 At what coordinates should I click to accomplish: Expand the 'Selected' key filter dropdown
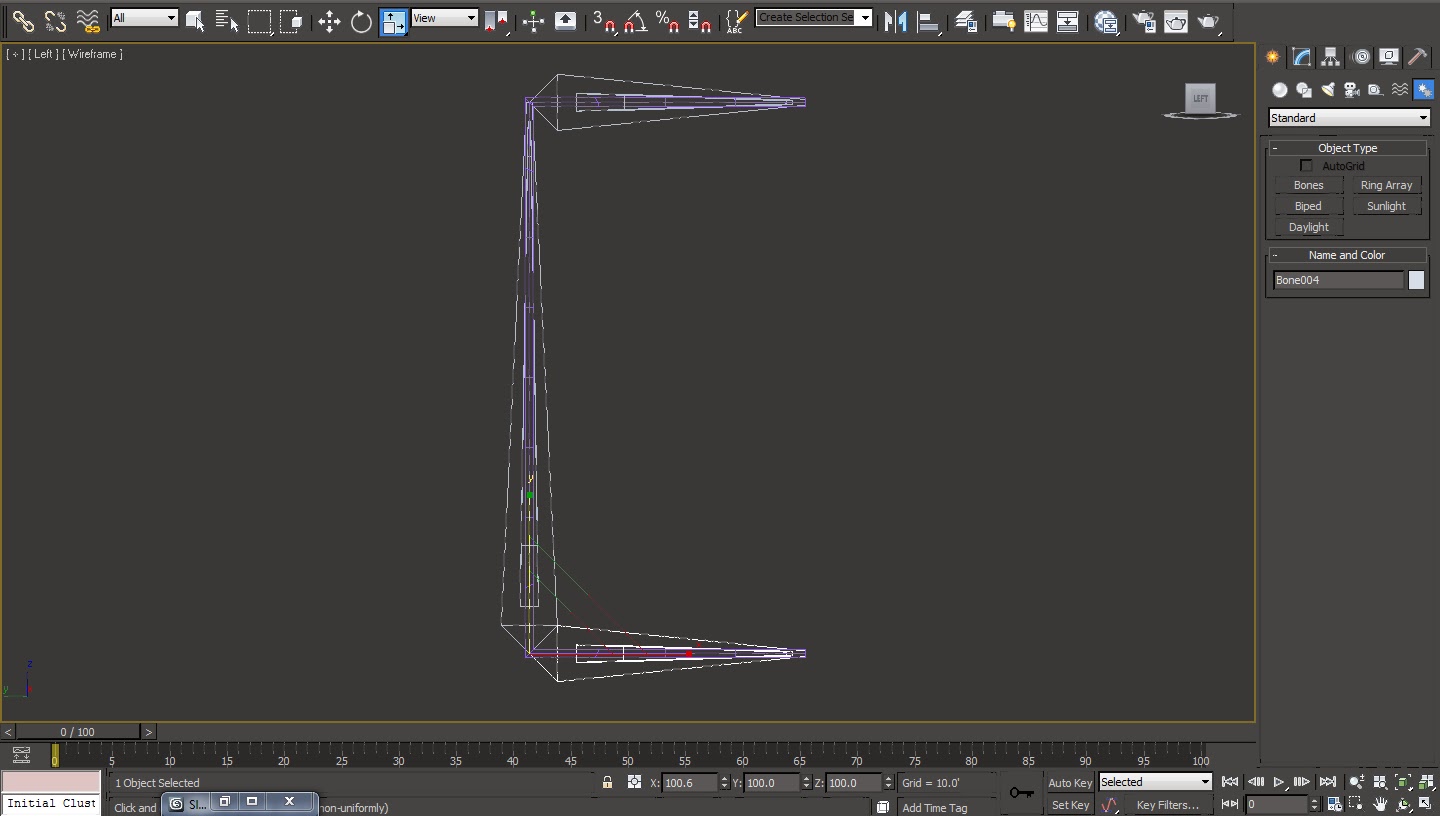(x=1155, y=782)
